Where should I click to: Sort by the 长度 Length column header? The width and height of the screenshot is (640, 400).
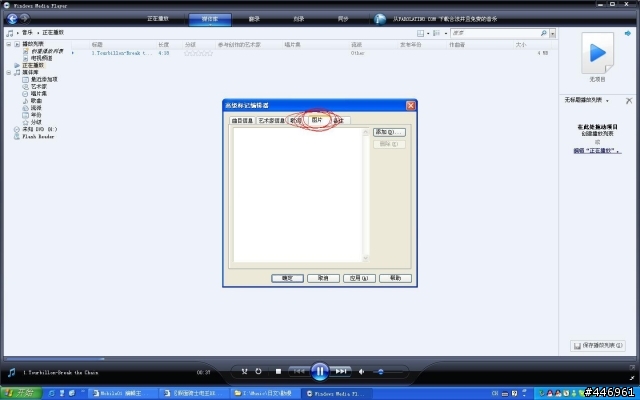click(164, 44)
